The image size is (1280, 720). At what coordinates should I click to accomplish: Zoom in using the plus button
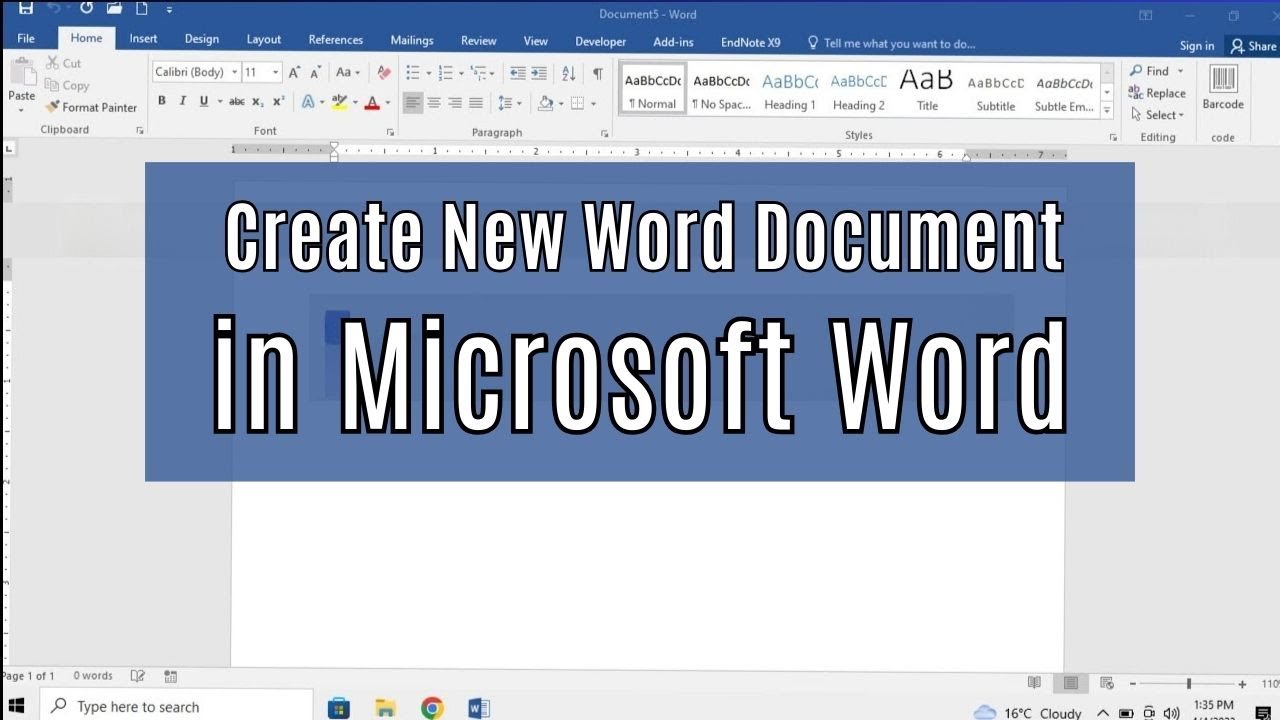point(1242,684)
